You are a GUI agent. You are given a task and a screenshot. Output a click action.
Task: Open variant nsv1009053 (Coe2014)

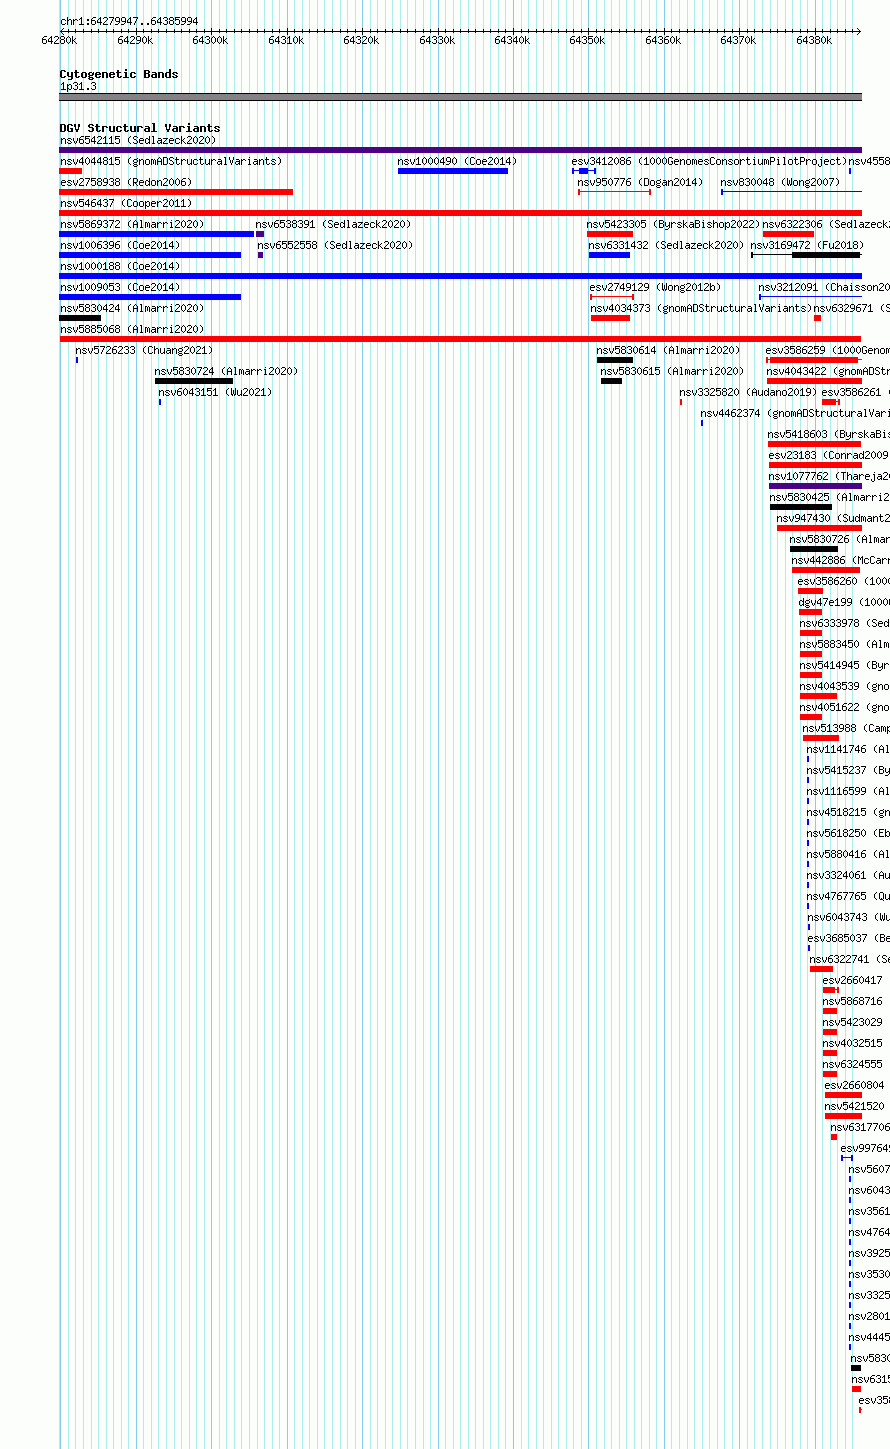[x=120, y=287]
